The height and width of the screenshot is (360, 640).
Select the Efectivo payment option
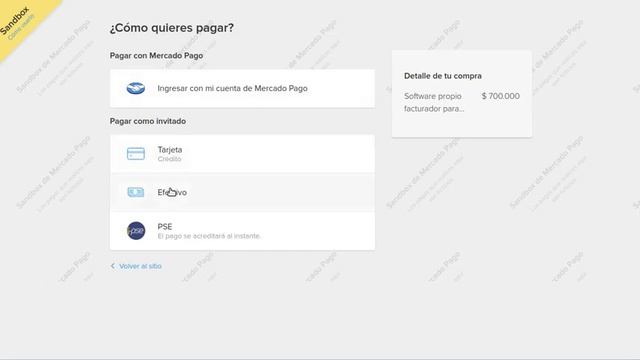(242, 192)
